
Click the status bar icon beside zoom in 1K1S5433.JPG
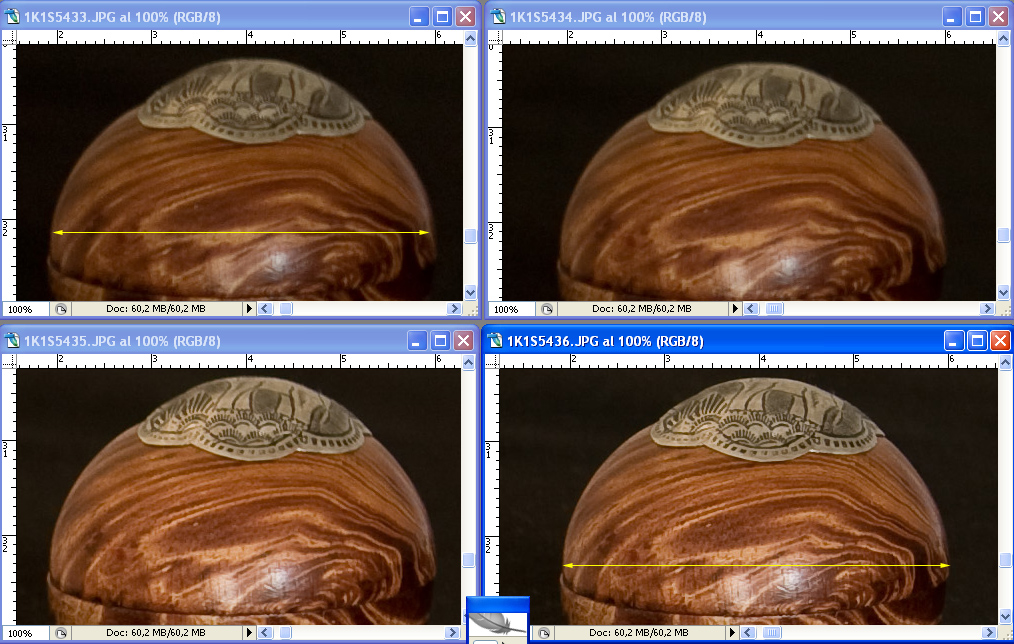[60, 309]
